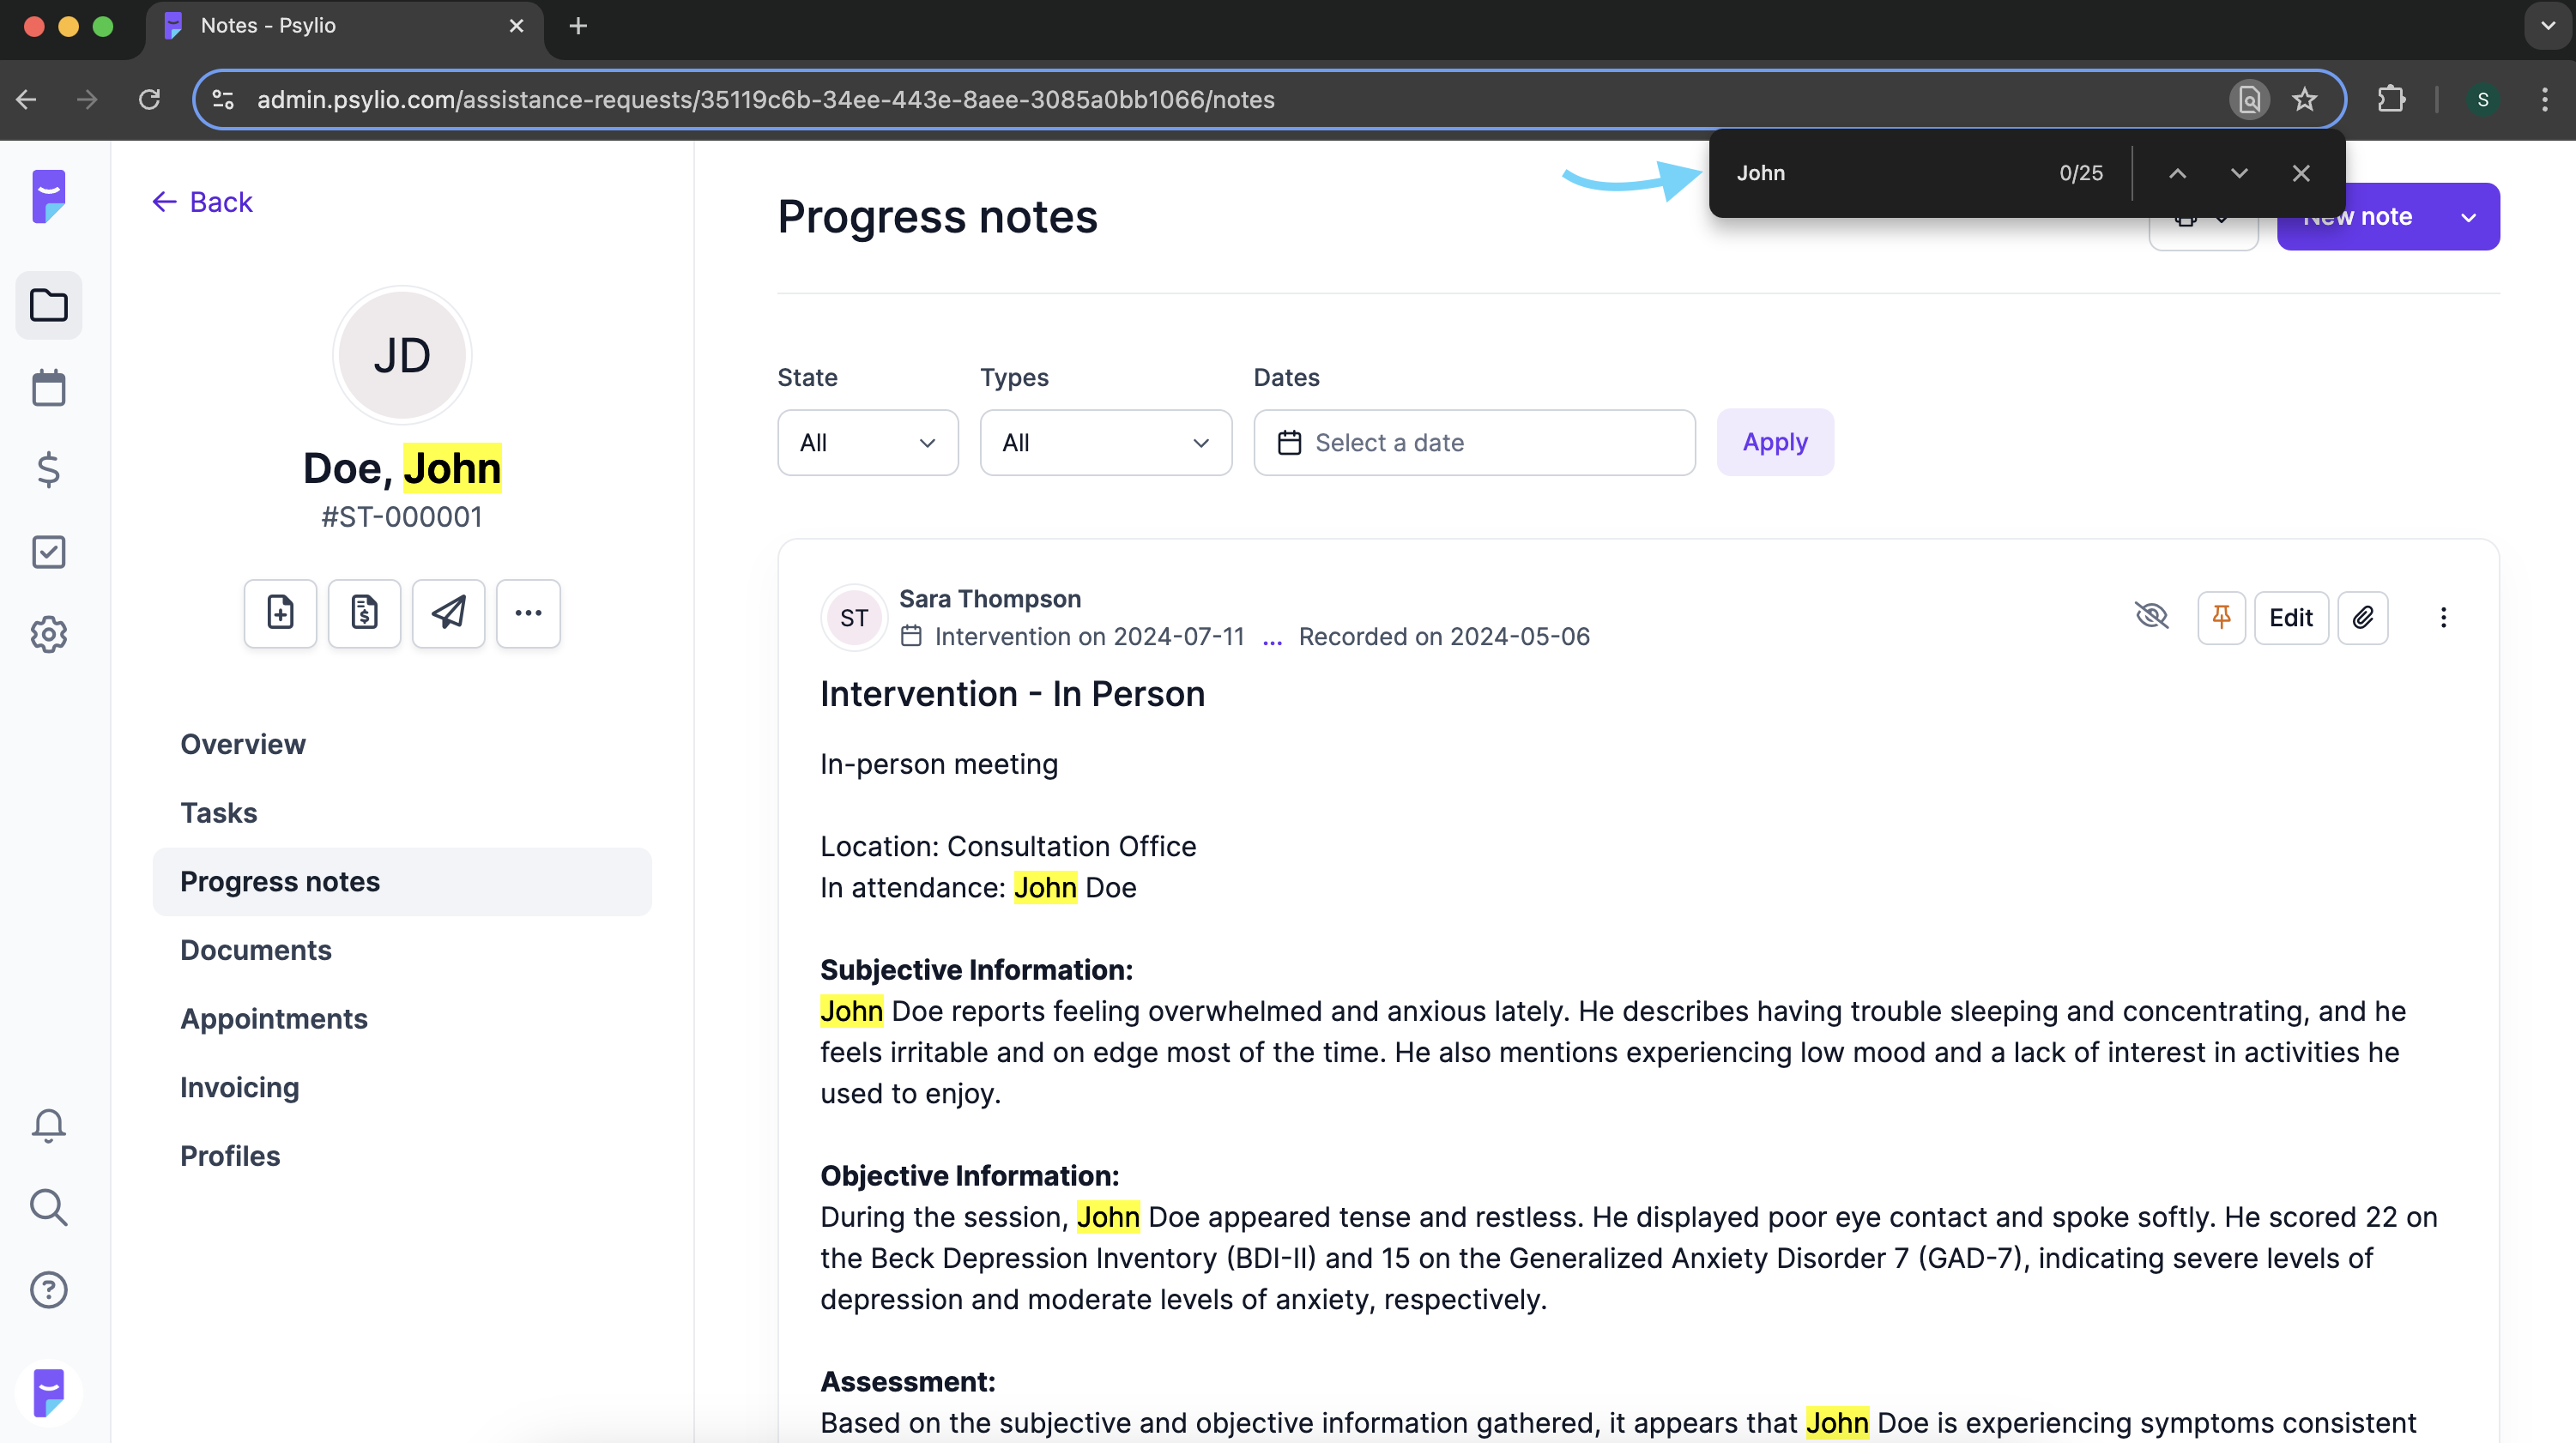Select Progress notes in the side menu
The image size is (2576, 1443).
(x=402, y=881)
